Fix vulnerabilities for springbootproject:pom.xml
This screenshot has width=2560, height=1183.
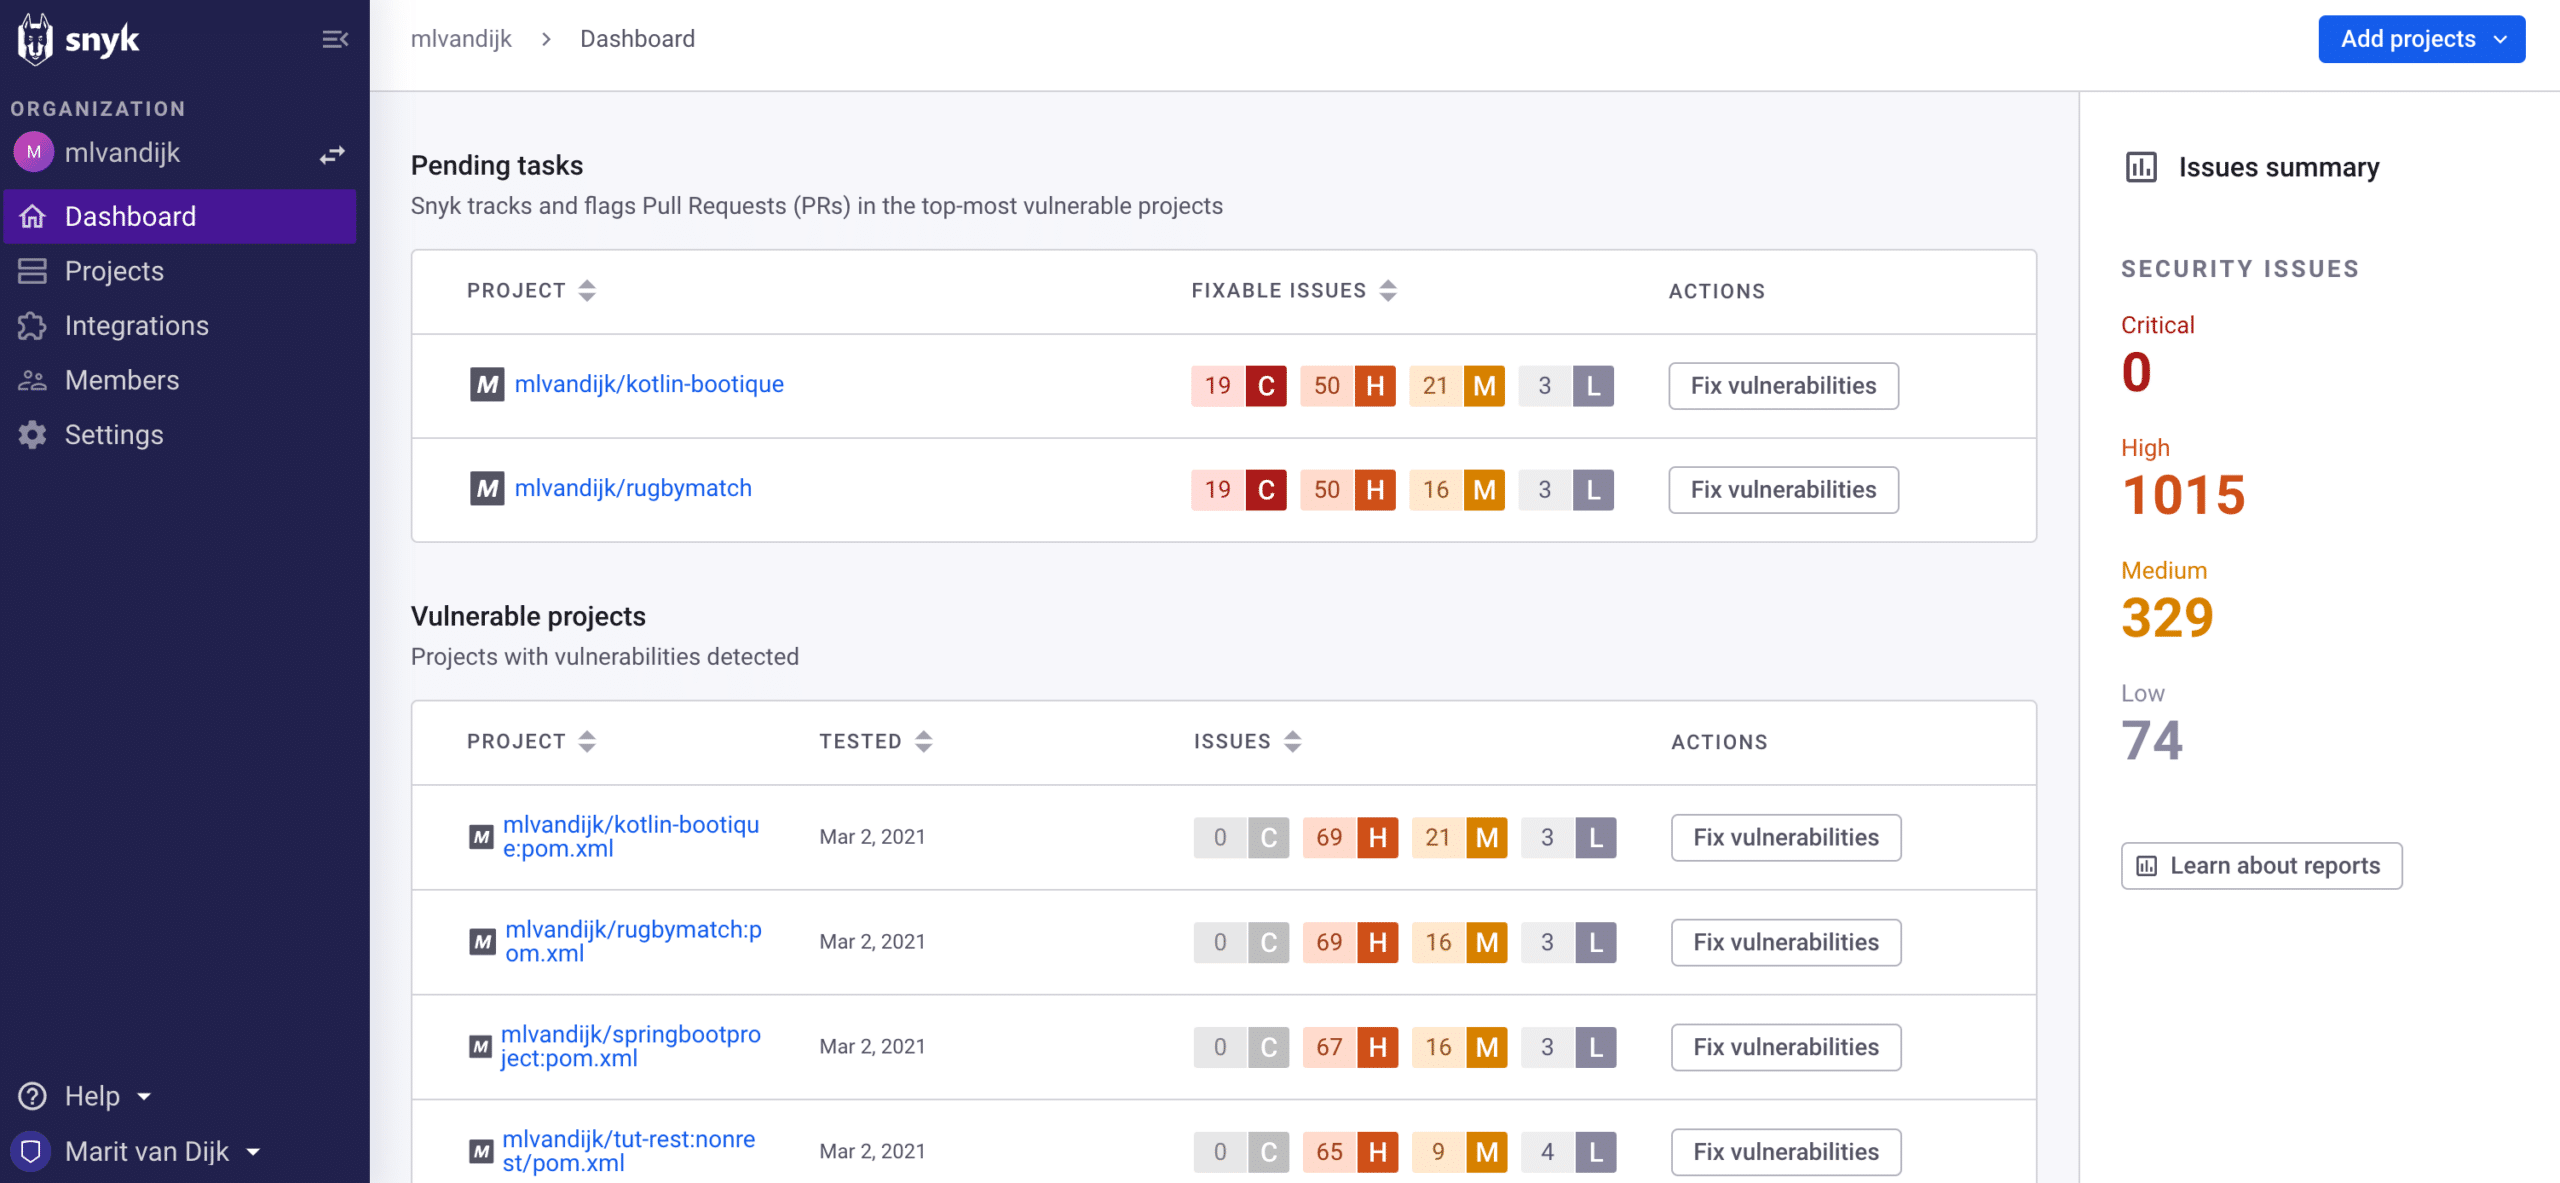pos(1786,1048)
